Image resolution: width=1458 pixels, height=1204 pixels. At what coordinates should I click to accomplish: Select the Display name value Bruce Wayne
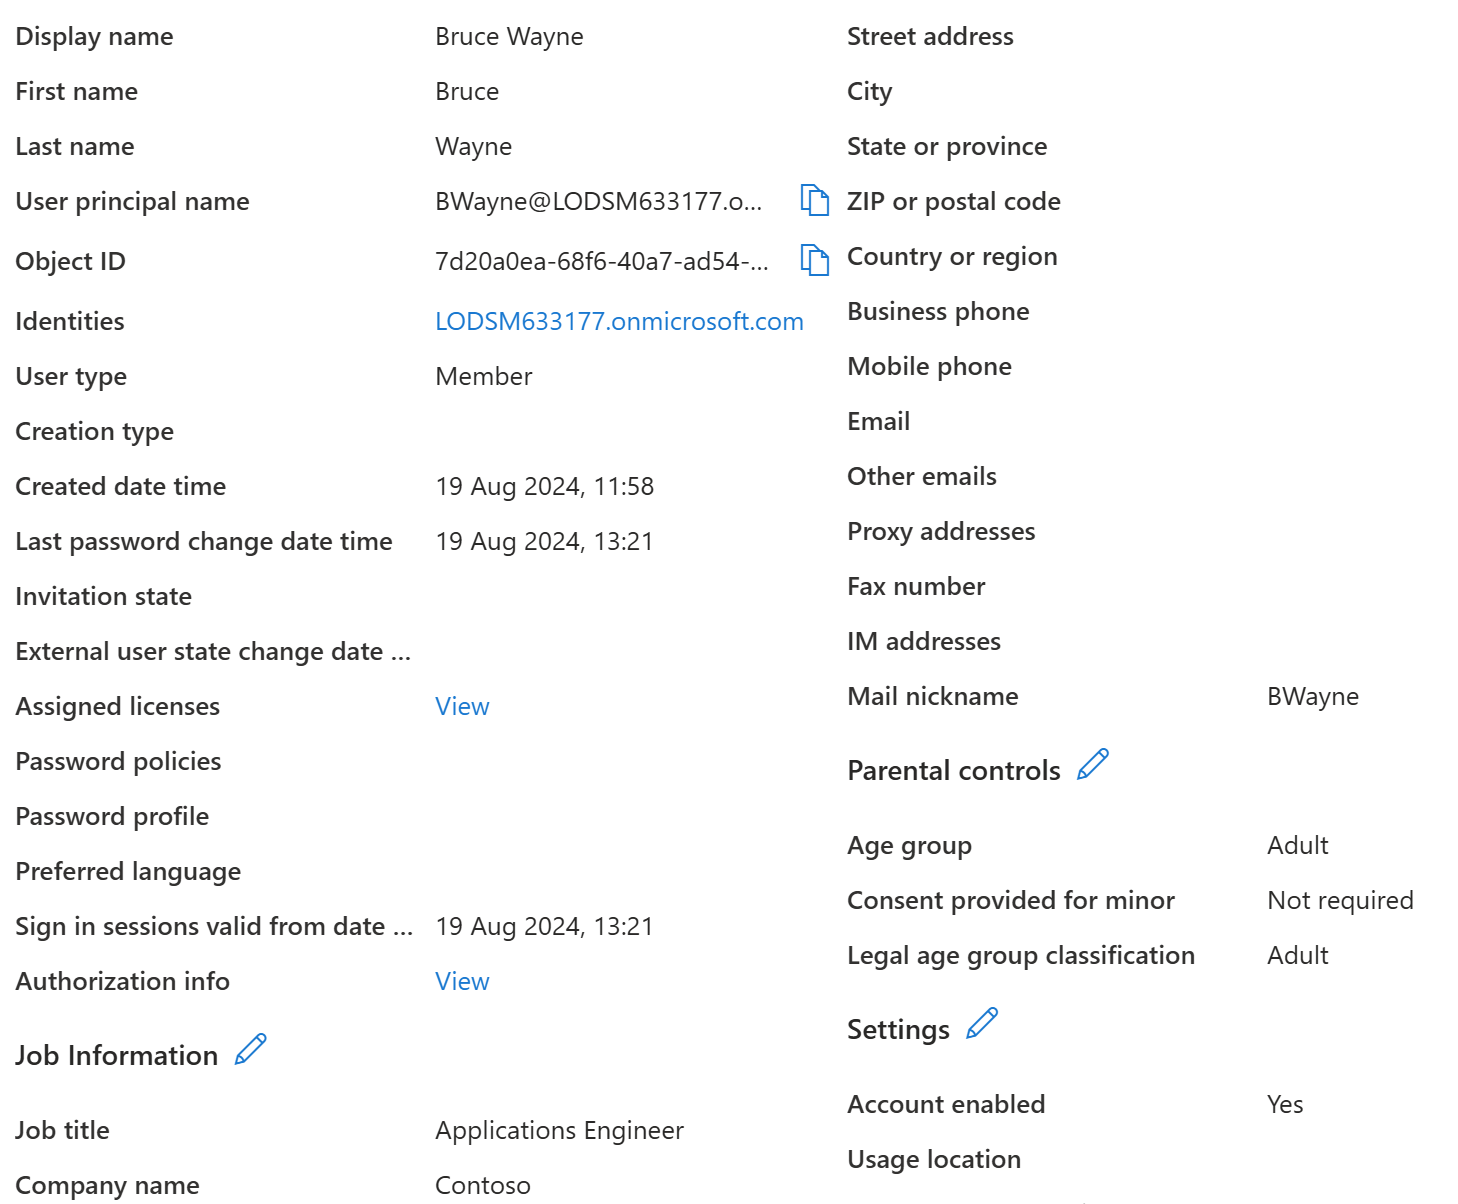(x=509, y=36)
